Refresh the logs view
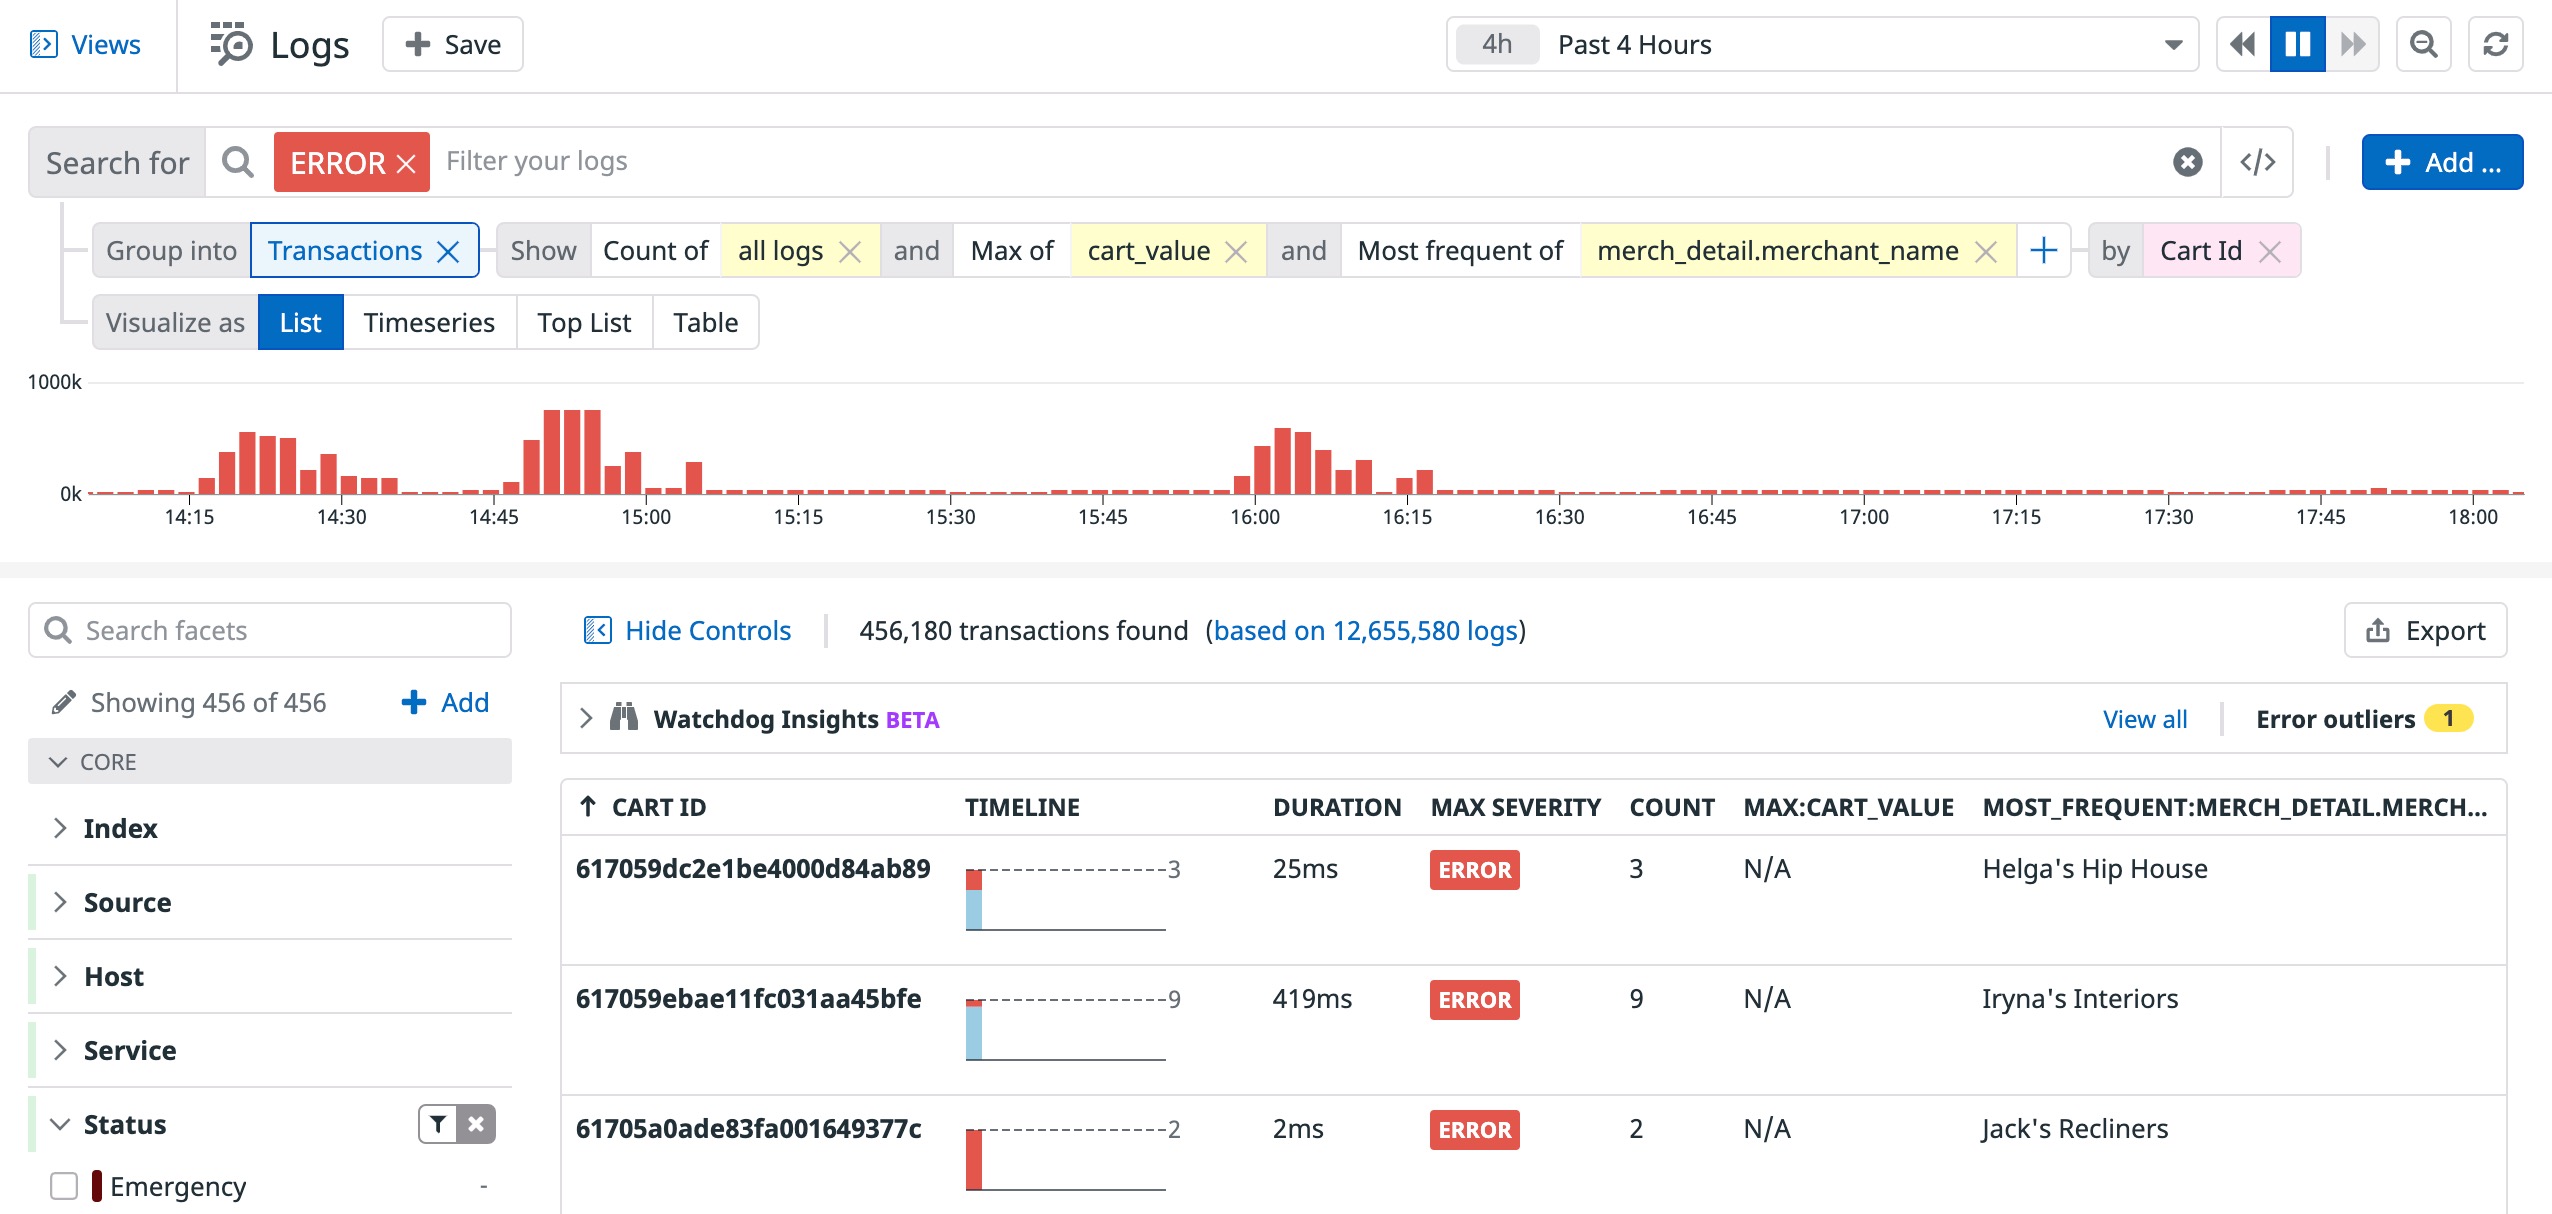 click(2495, 44)
